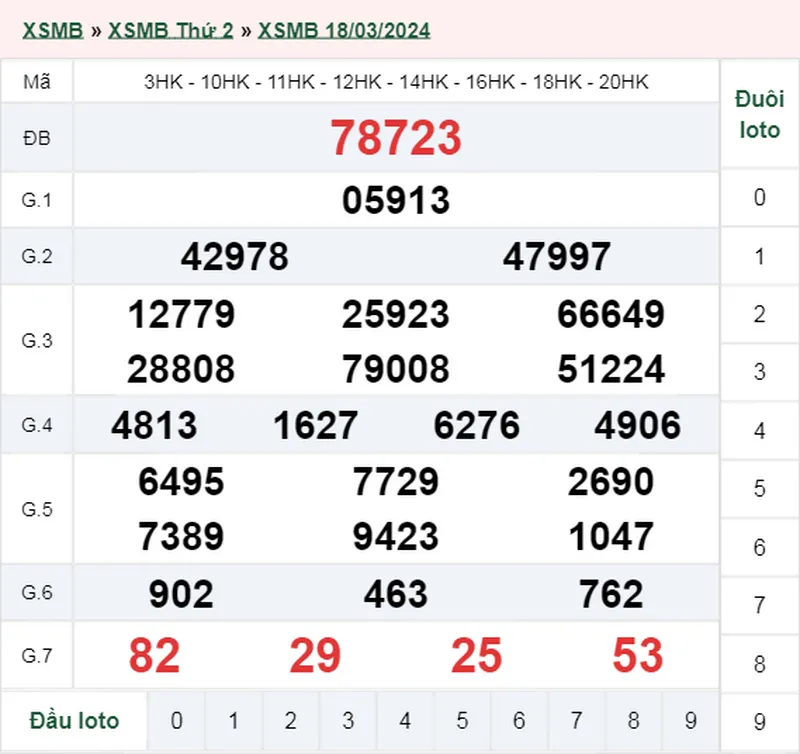The width and height of the screenshot is (800, 754).
Task: Choose digit 2 in Đuôi loto column
Action: [760, 314]
